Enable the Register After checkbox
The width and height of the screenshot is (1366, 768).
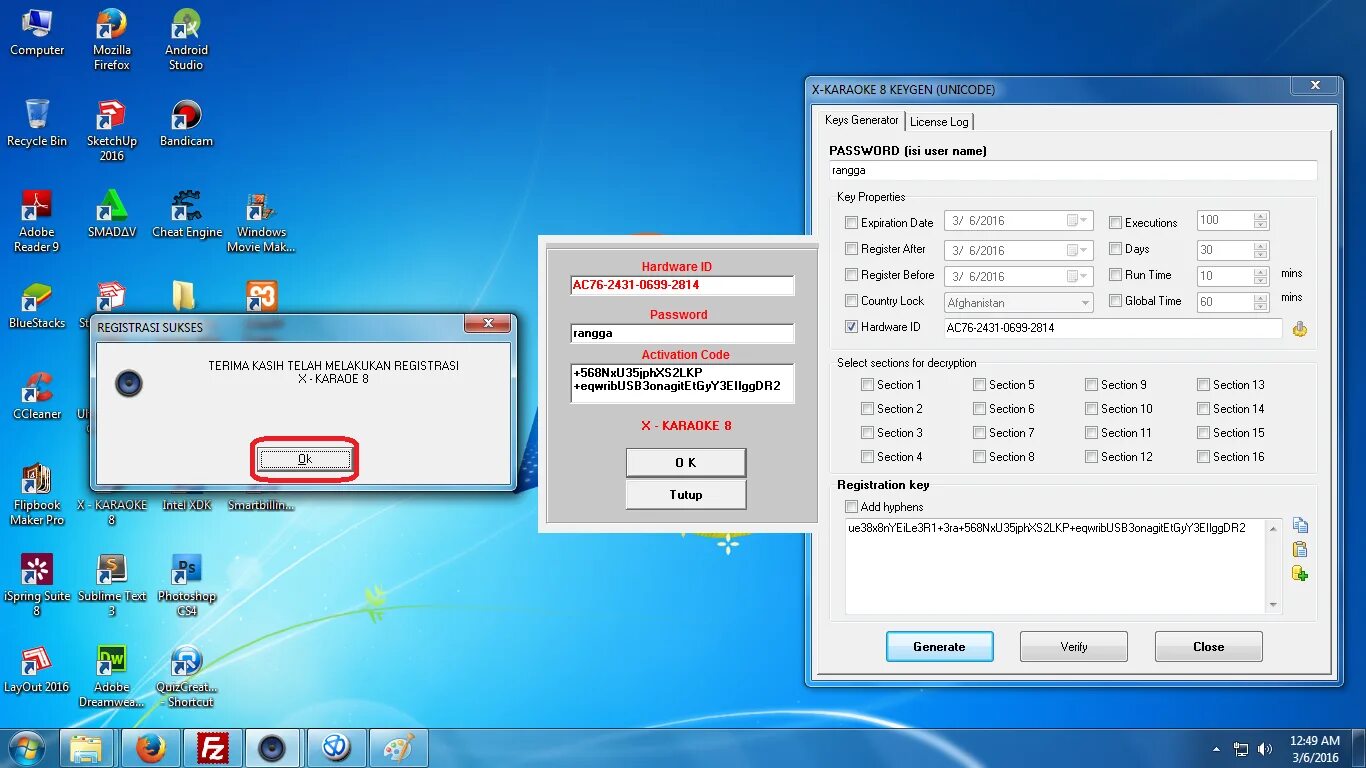point(851,249)
